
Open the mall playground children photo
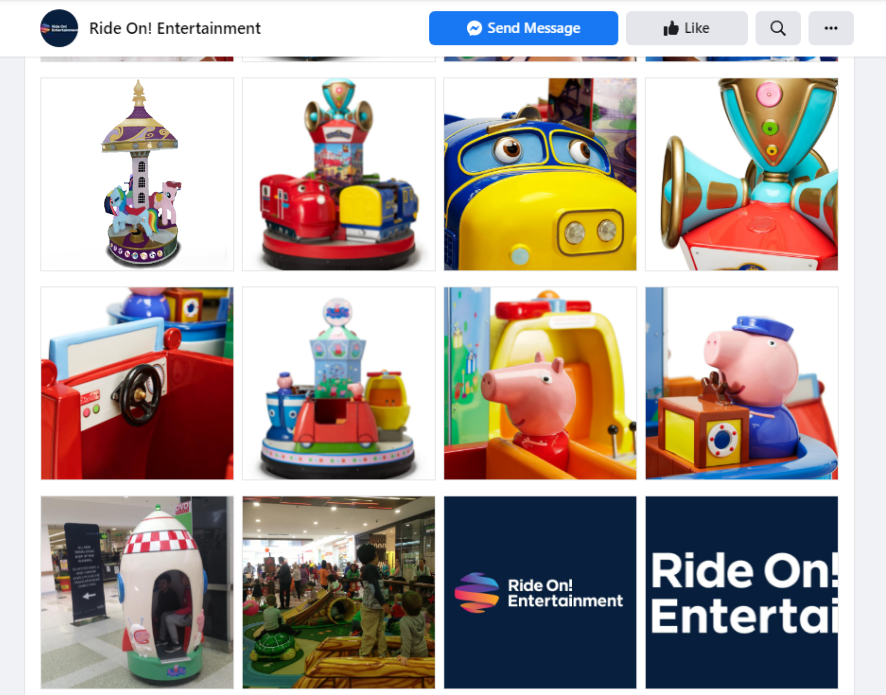point(338,592)
